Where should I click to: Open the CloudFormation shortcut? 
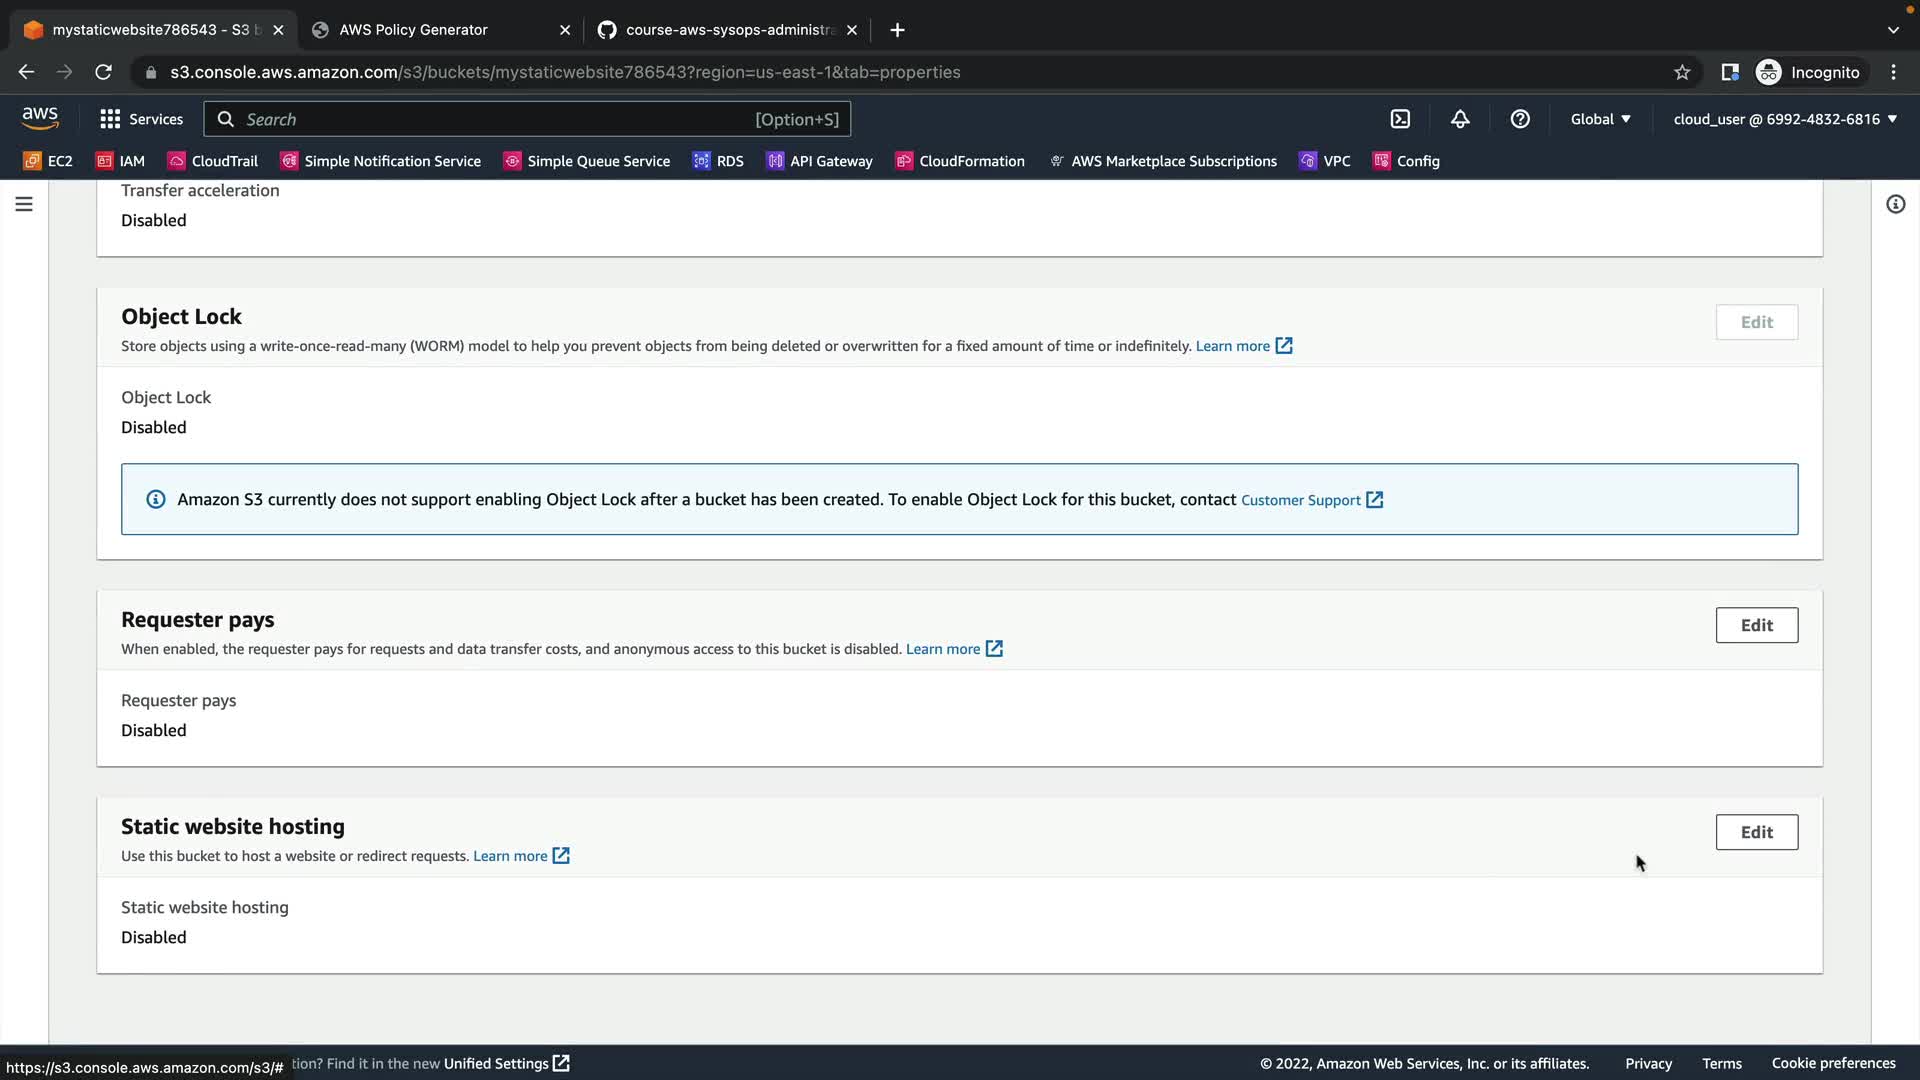(960, 161)
